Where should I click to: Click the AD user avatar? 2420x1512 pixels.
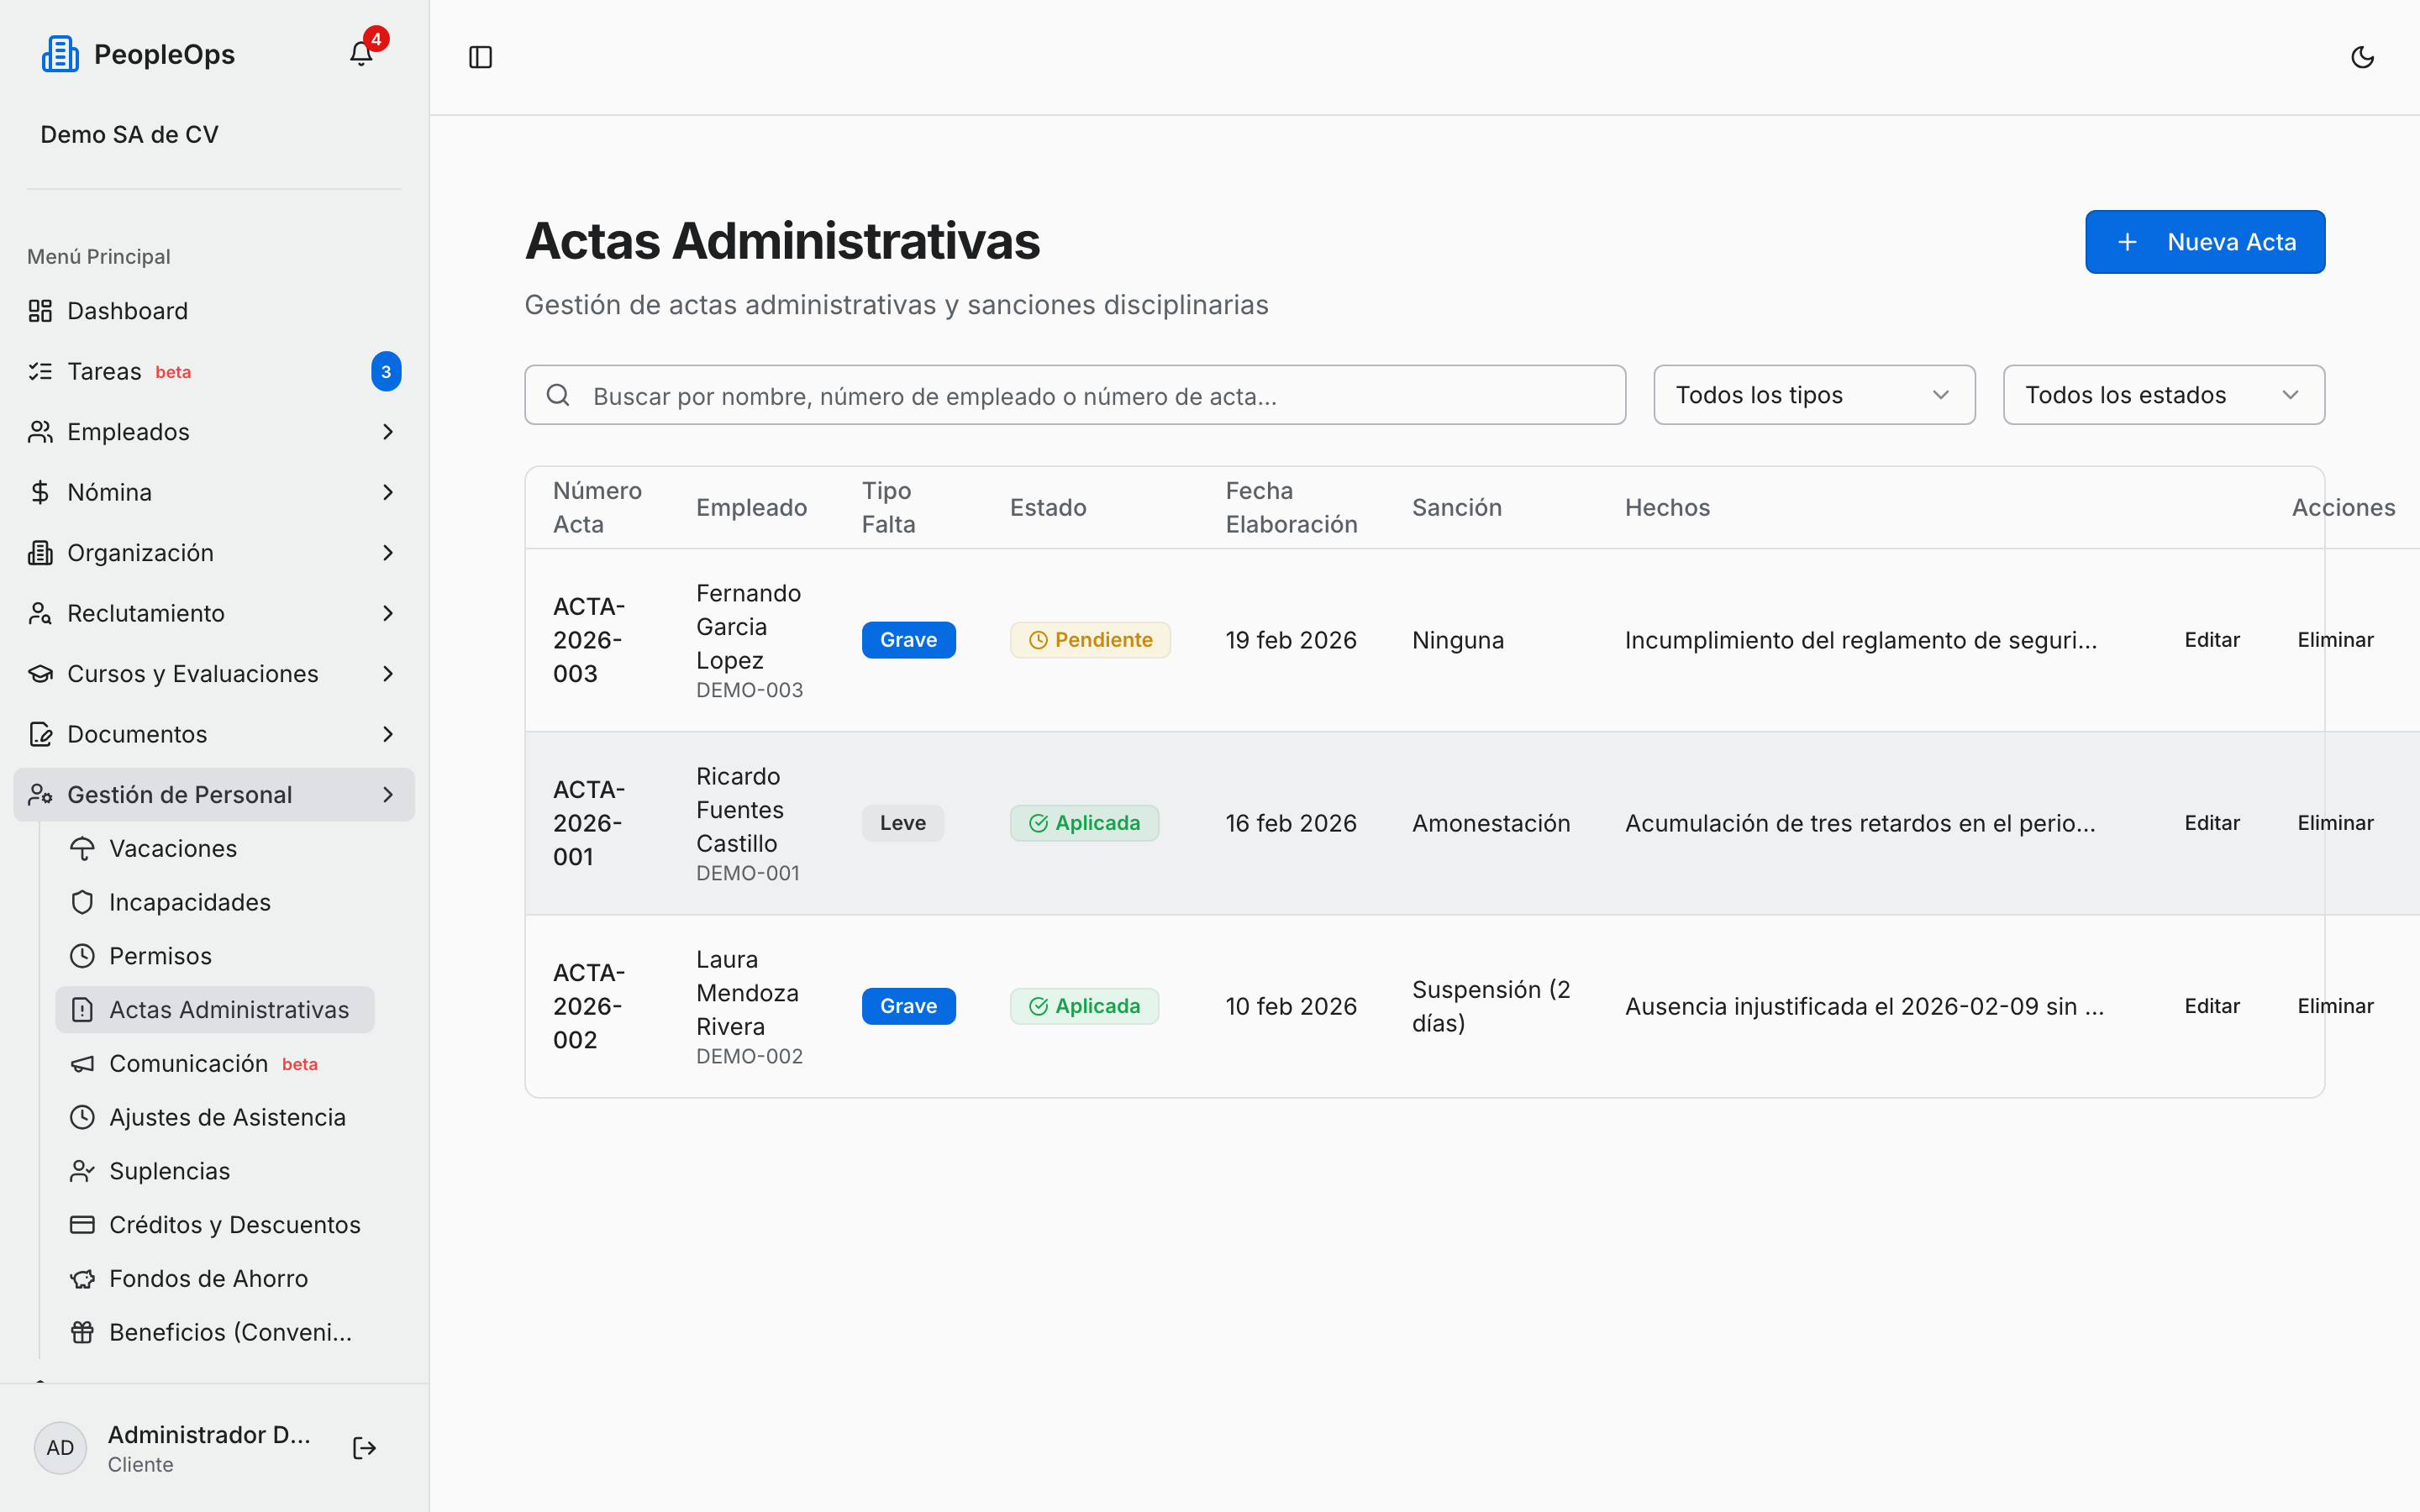[x=60, y=1448]
